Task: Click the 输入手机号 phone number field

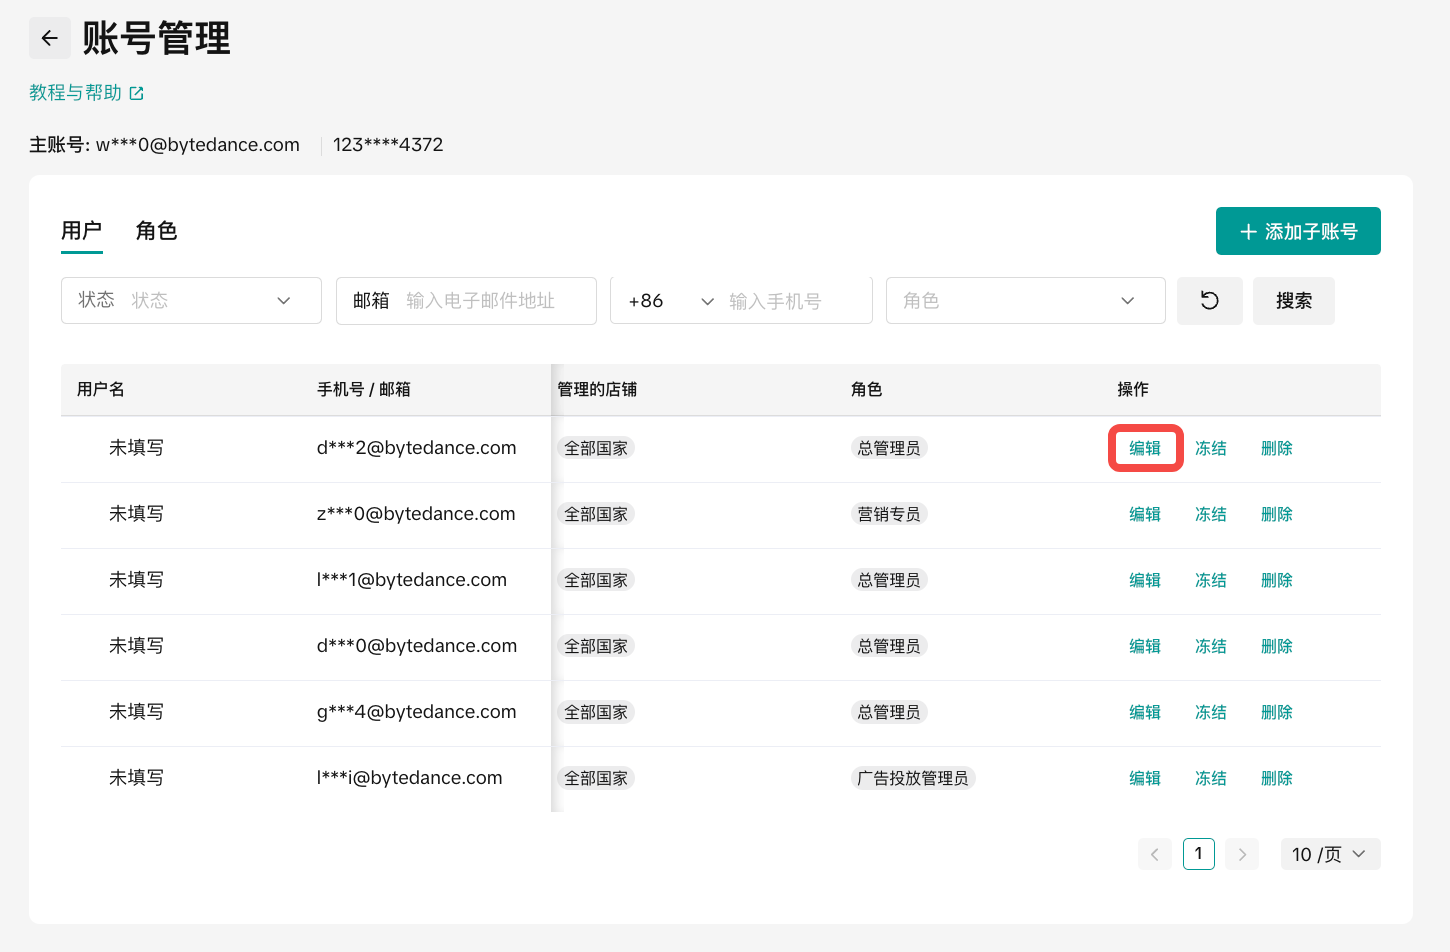Action: [x=795, y=301]
